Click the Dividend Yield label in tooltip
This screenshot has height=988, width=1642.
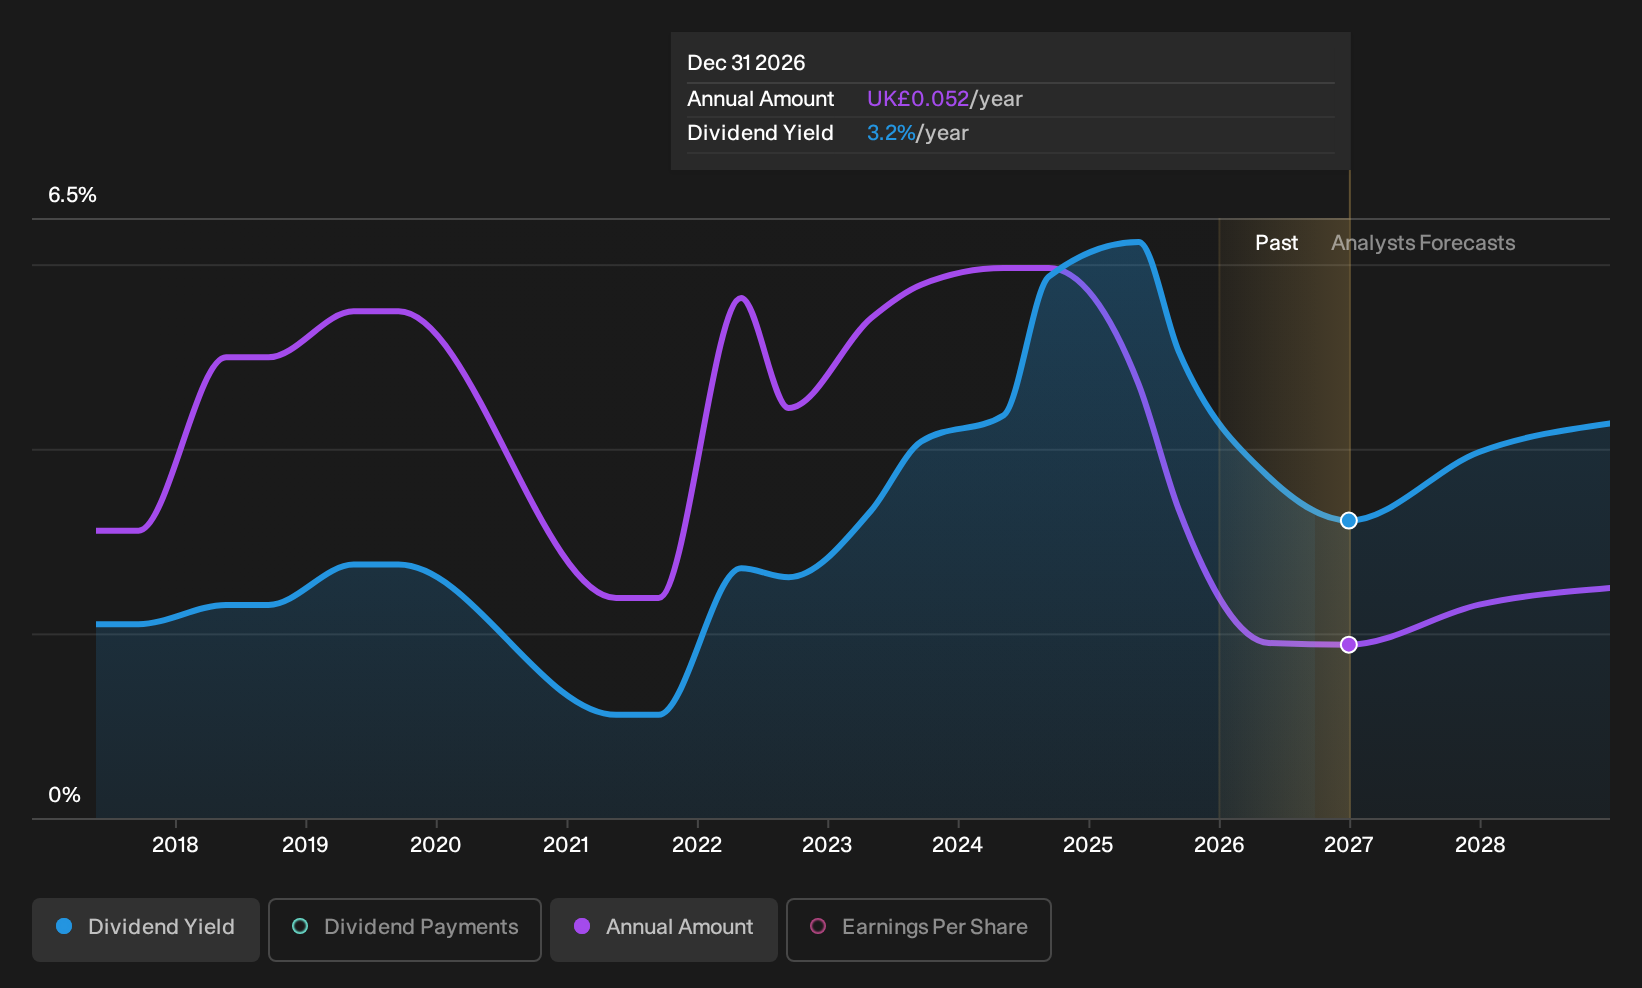pos(760,133)
